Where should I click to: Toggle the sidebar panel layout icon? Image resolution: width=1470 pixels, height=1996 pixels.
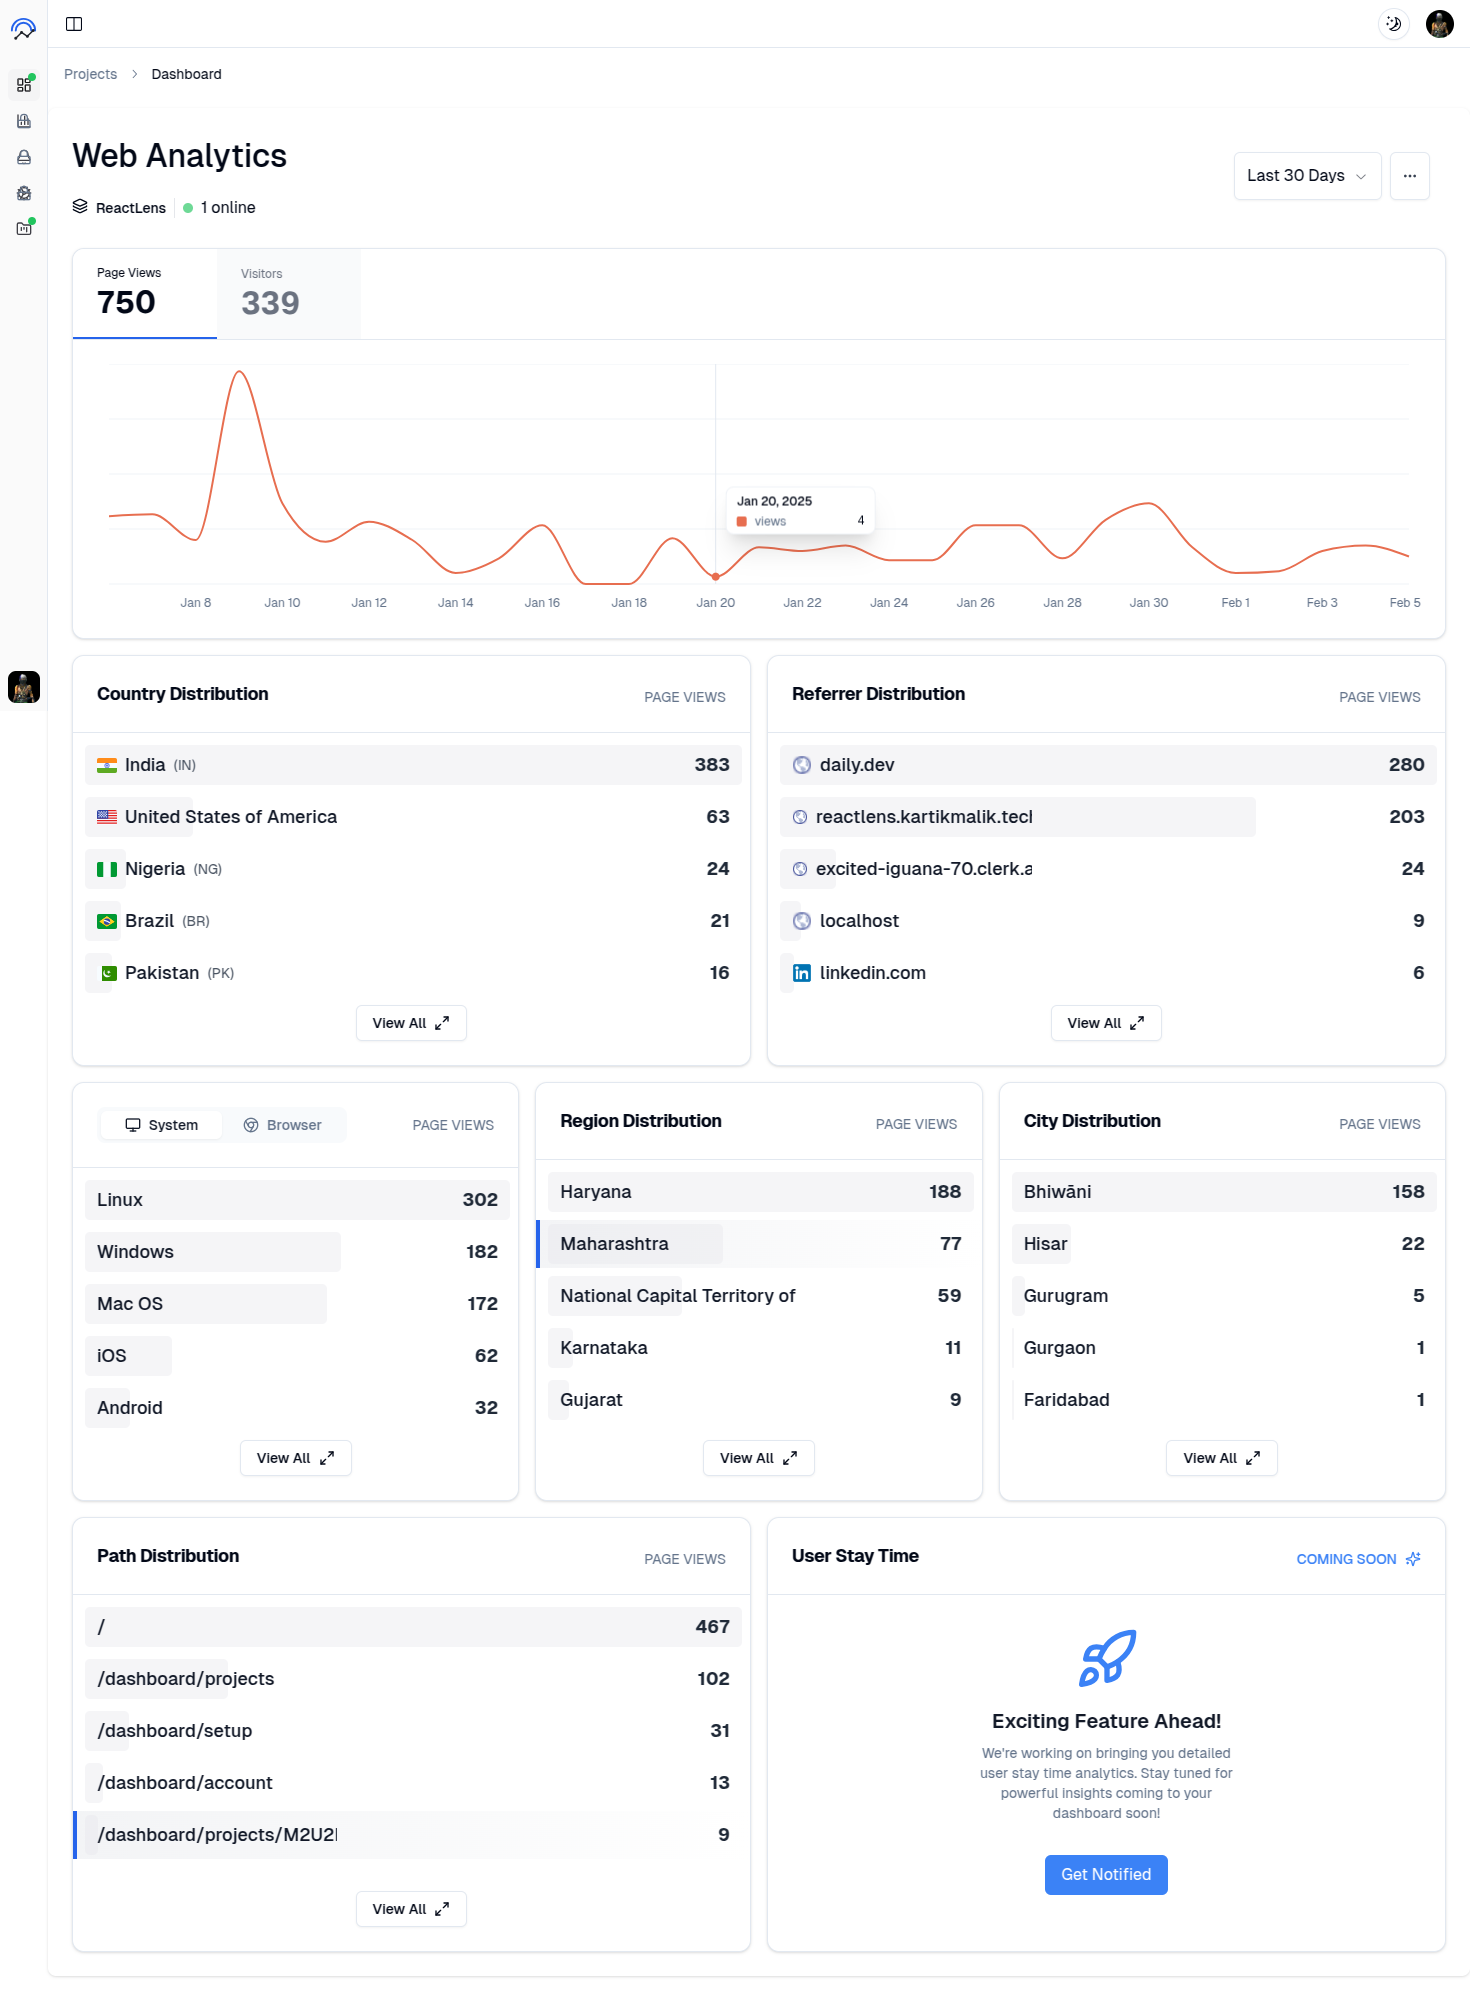[74, 24]
